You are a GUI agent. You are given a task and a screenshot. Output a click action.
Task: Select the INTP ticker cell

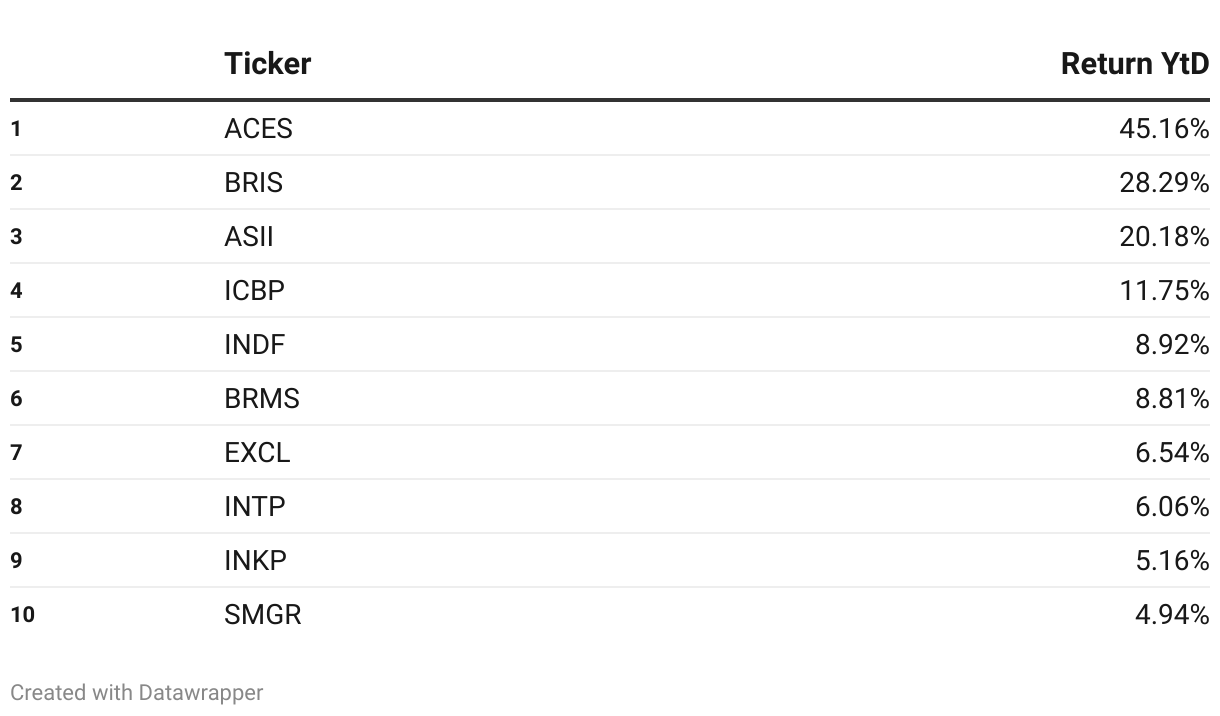[255, 507]
